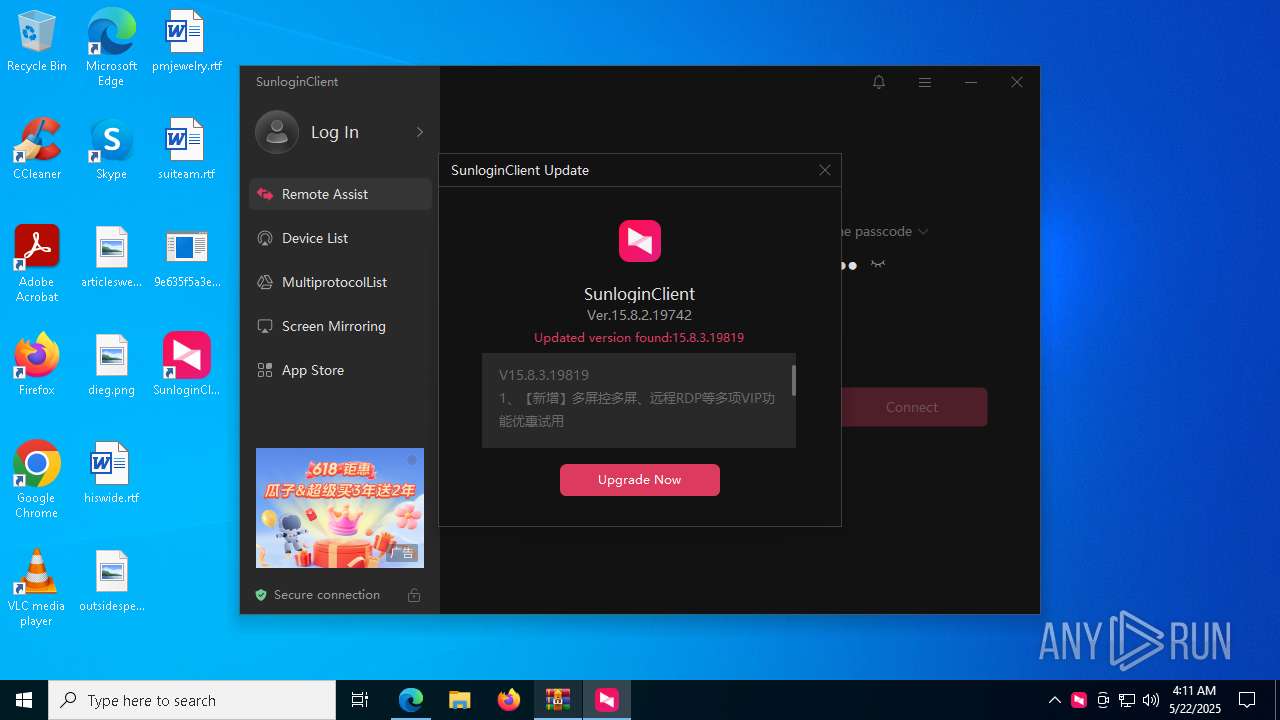Click the release notes scrollbar
The image size is (1280, 720).
point(794,380)
